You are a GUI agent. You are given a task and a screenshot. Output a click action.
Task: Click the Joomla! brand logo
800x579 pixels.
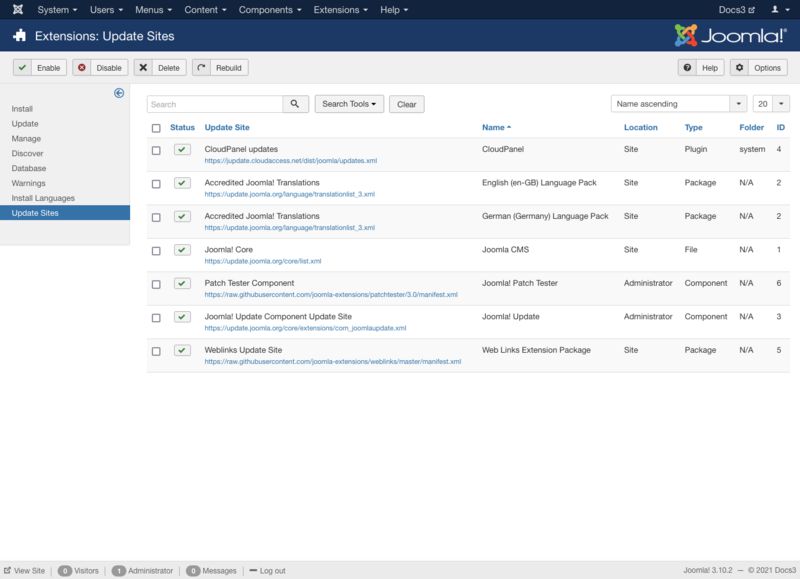point(730,35)
